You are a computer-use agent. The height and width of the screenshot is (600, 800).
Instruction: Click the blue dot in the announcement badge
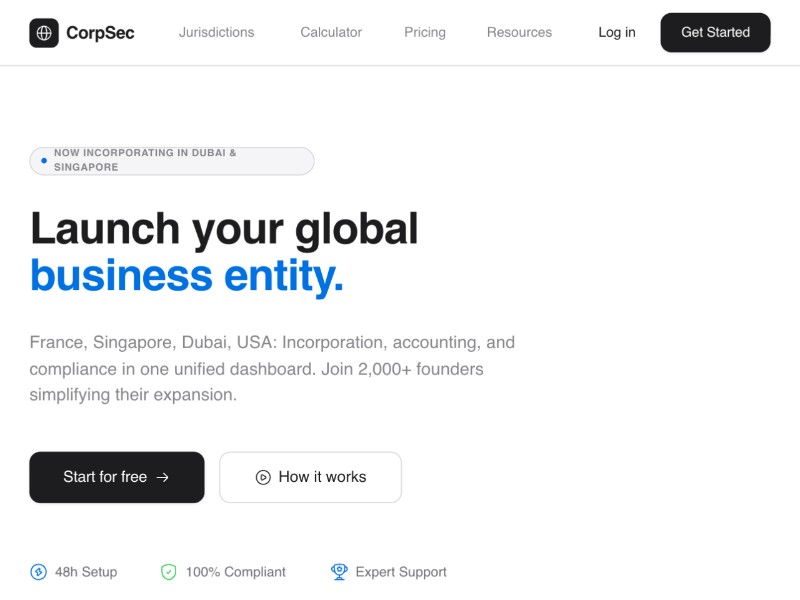tap(44, 160)
